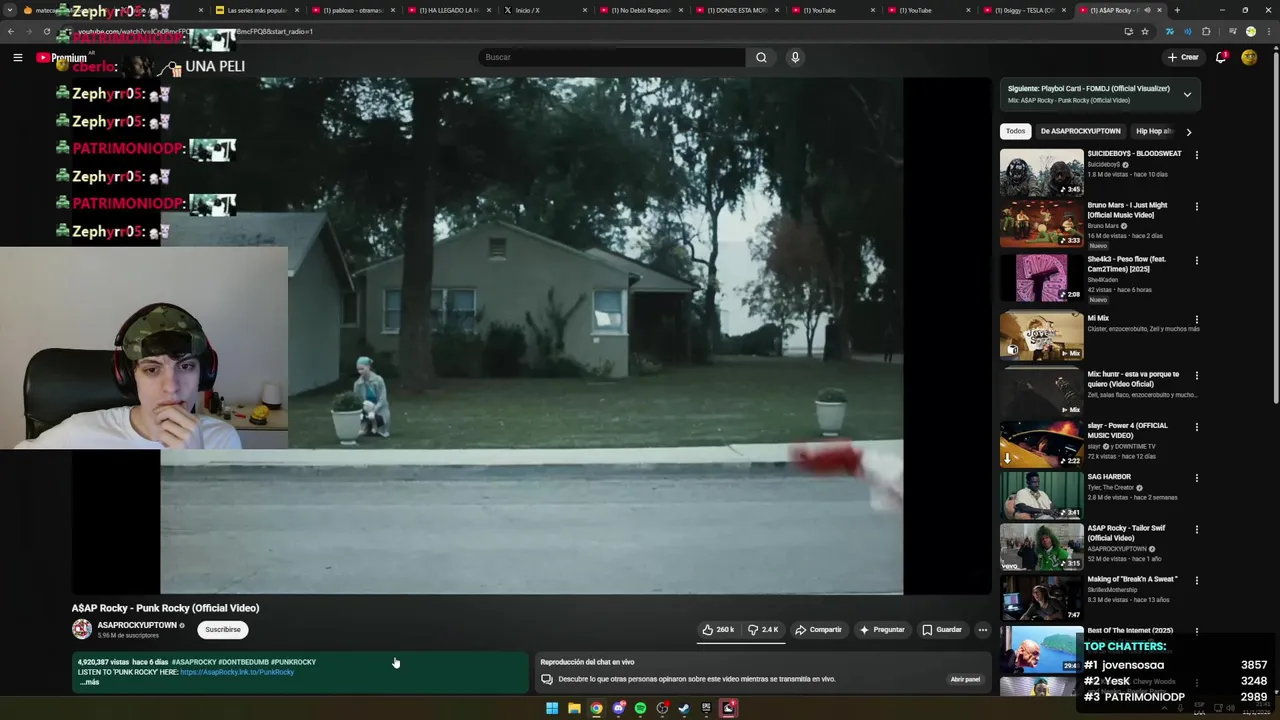Open $UICIDEBOY$ - BLOODSWEAT video thumbnail
1280x720 pixels.
click(1041, 172)
